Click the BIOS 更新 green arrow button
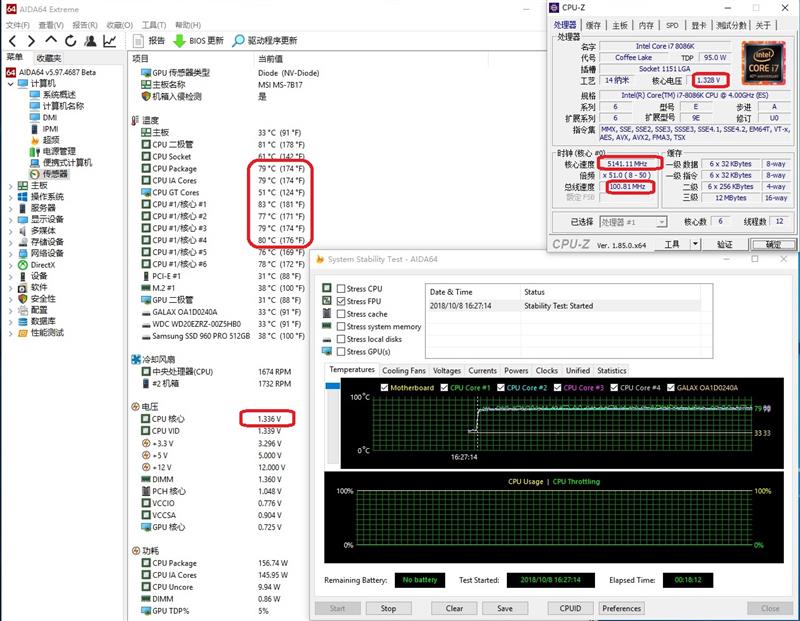800x621 pixels. (198, 41)
